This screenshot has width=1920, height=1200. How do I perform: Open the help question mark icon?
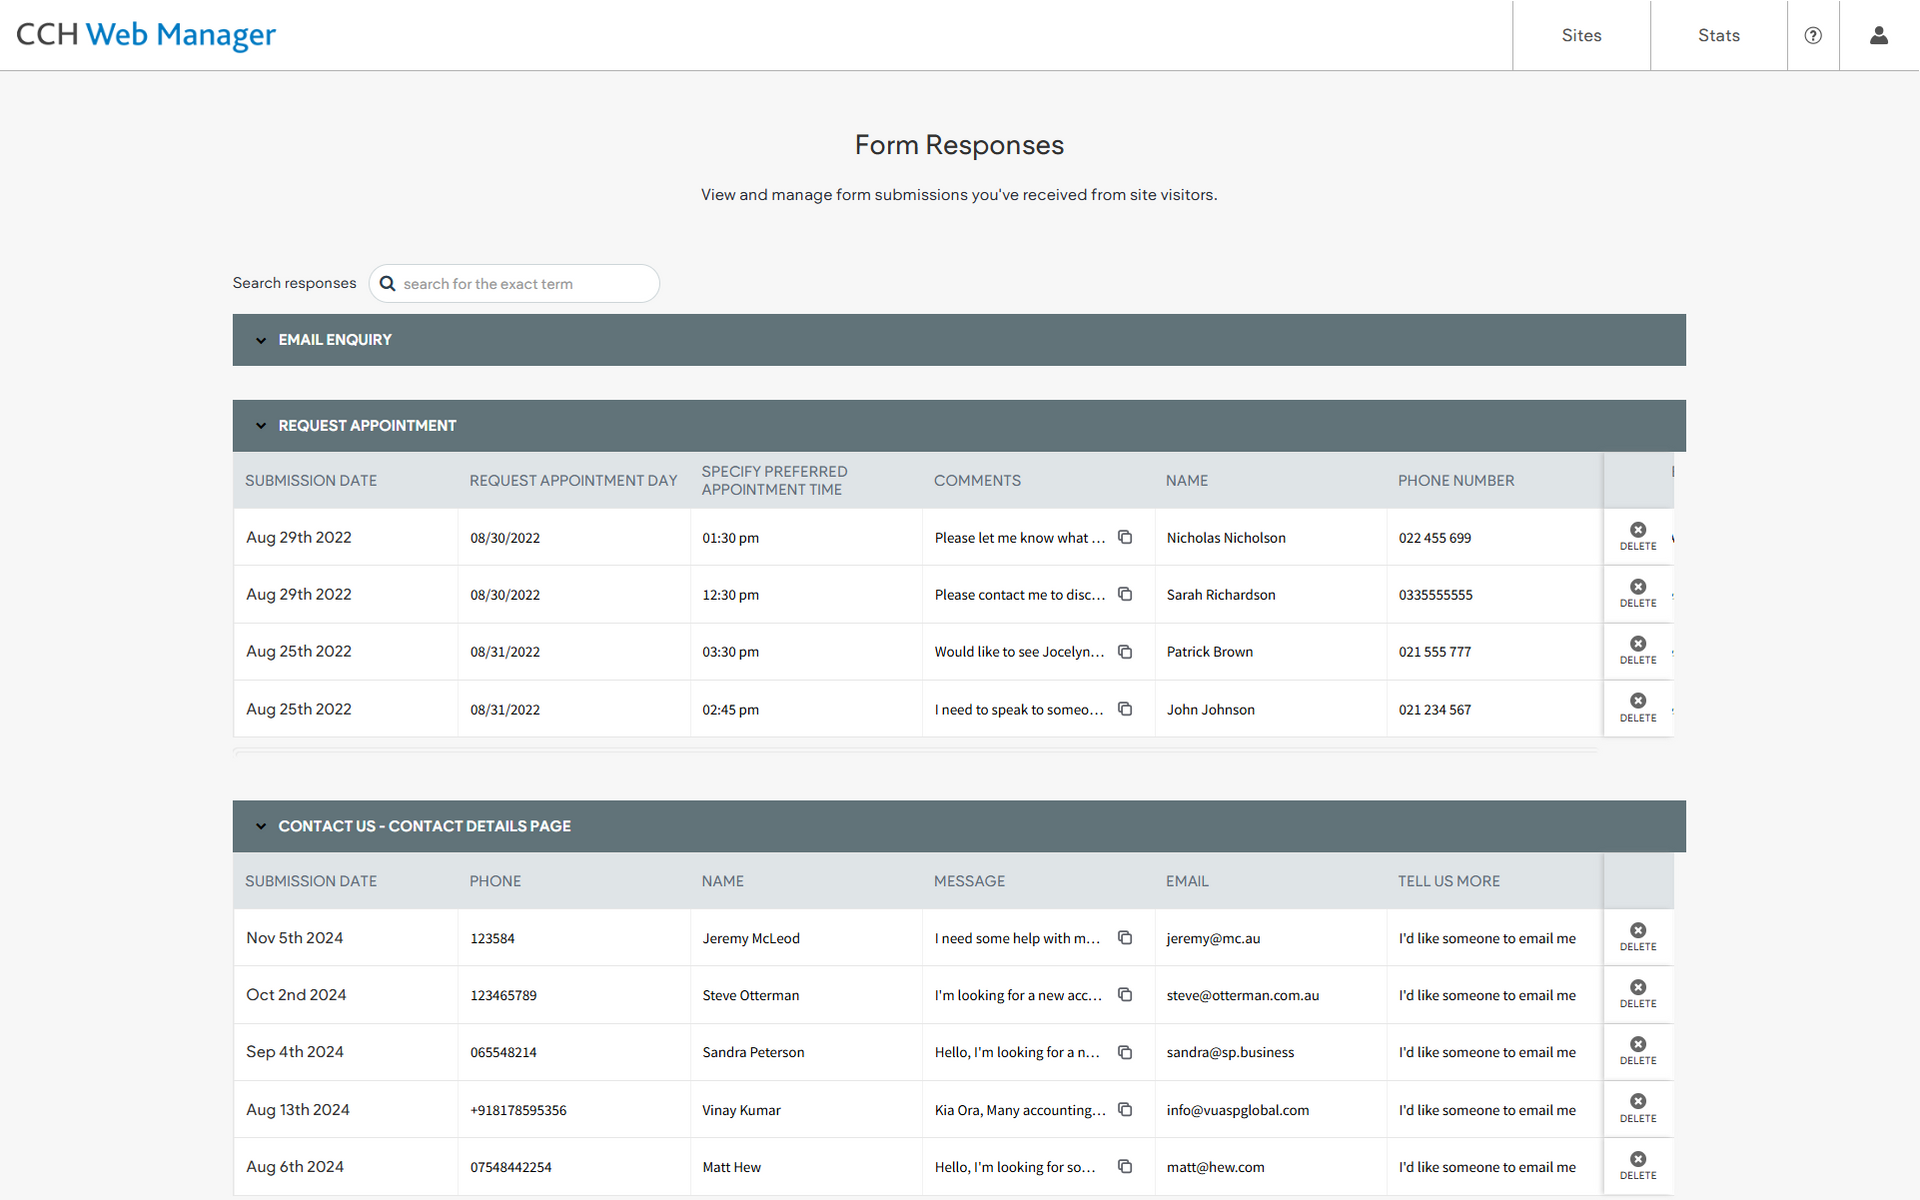1813,35
